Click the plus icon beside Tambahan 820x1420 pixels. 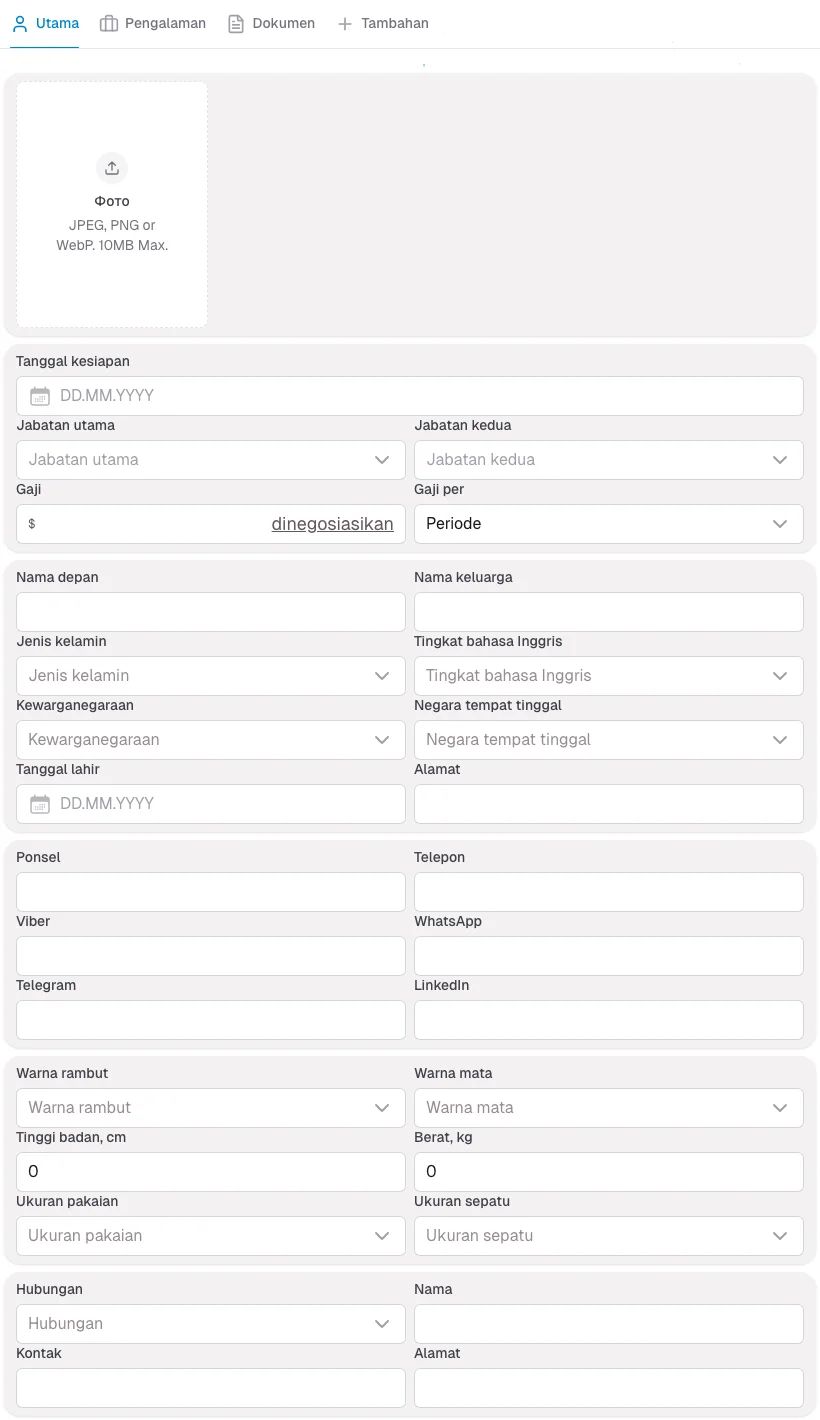(344, 22)
